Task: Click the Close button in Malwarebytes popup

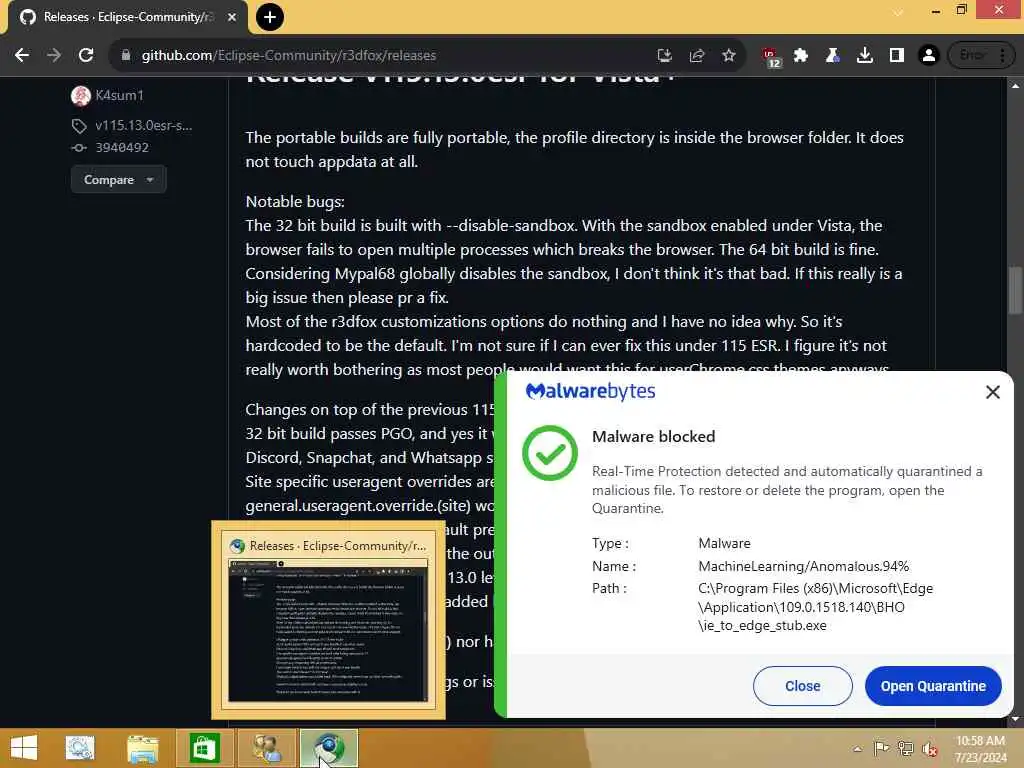Action: pos(803,686)
